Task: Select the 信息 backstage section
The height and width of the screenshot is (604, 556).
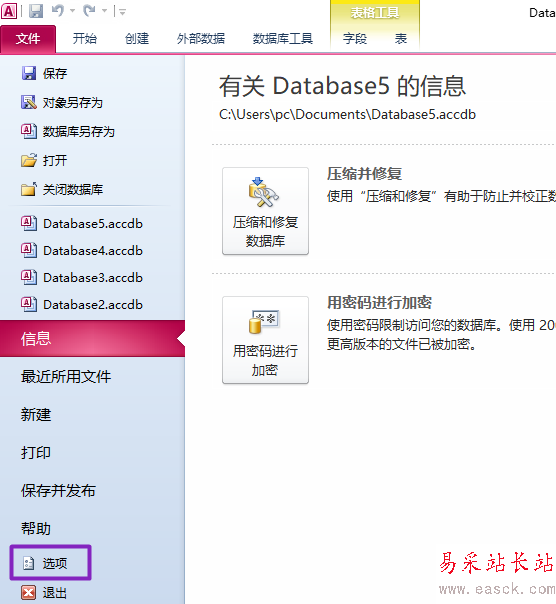Action: point(92,338)
